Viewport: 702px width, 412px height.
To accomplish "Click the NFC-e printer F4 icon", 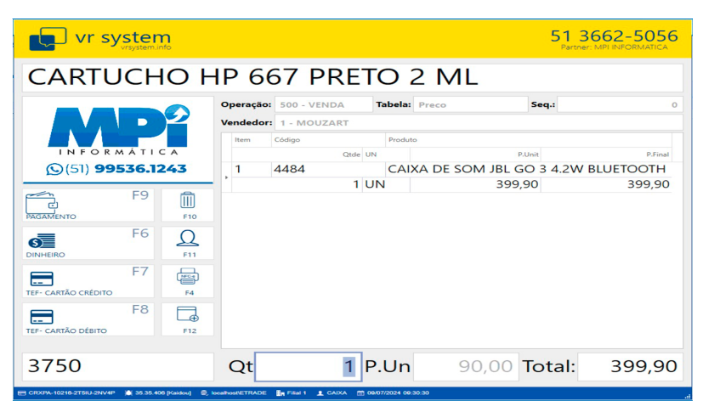I will pos(188,281).
